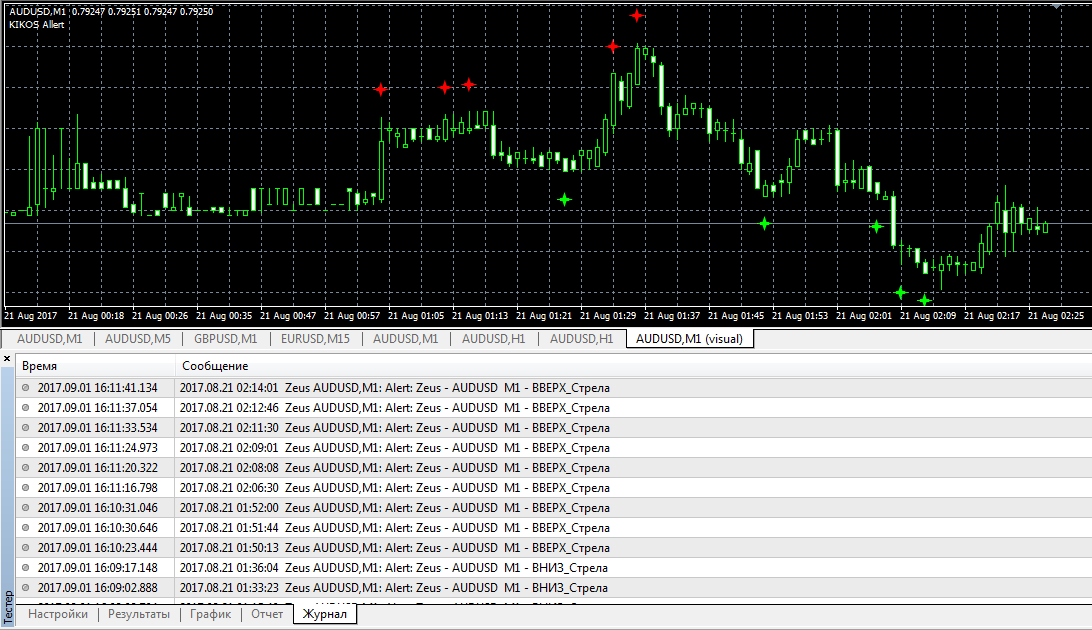Click the chart shift triangle marker
1092x630 pixels.
1056,6
